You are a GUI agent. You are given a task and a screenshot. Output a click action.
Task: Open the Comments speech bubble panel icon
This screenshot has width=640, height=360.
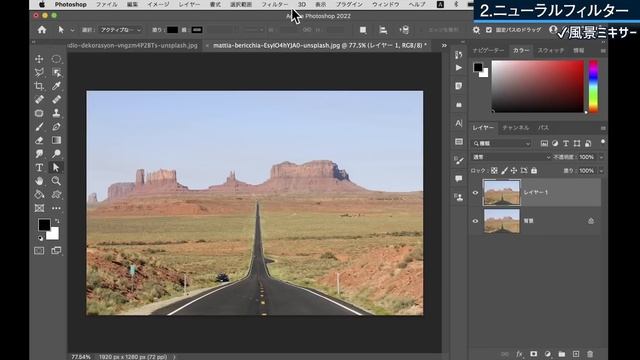coord(459,178)
